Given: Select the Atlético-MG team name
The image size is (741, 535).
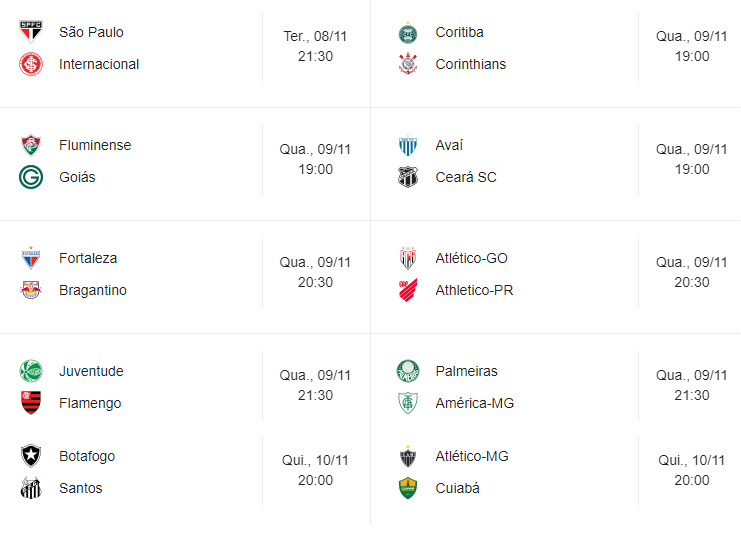Looking at the screenshot, I should tap(472, 456).
